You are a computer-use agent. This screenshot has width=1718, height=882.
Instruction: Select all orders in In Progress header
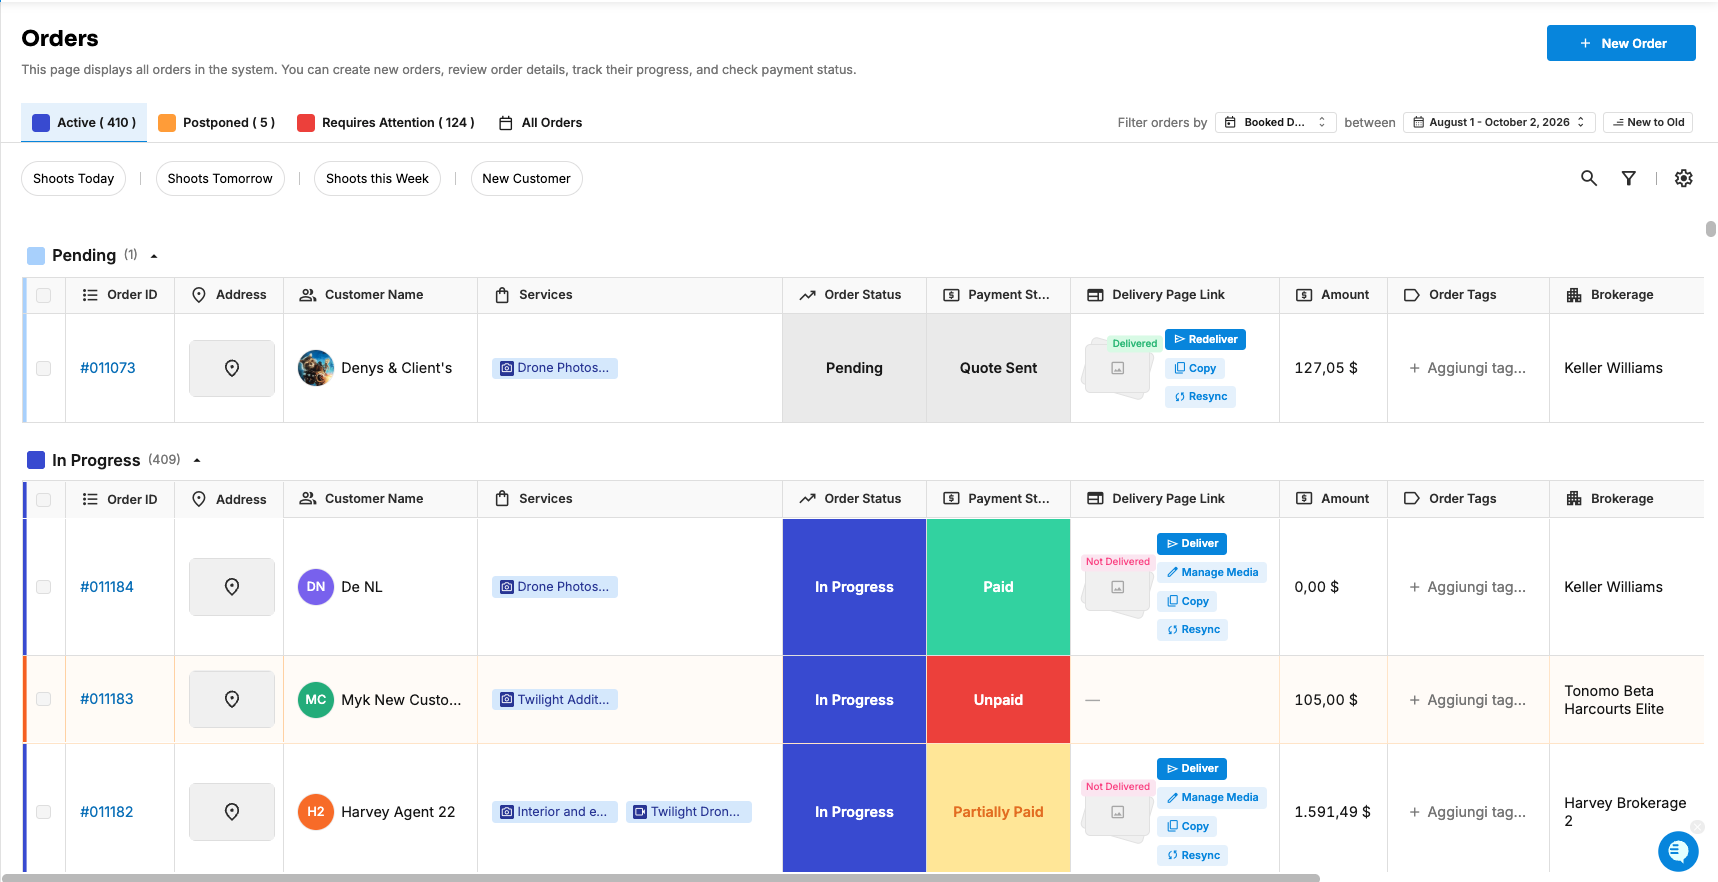point(43,499)
